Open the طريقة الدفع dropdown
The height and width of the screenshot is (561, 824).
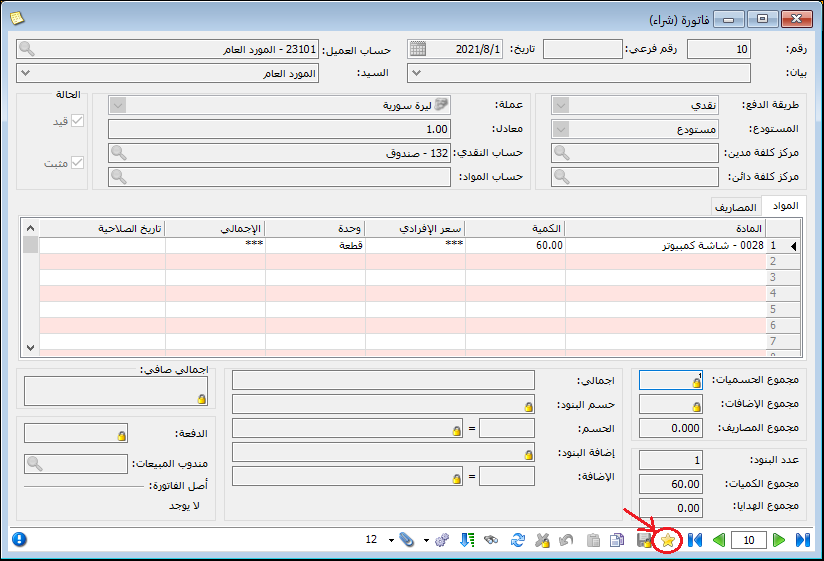[561, 105]
